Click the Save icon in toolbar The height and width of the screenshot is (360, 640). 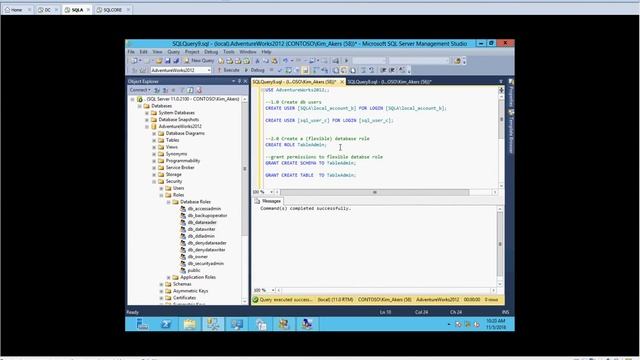coord(167,61)
